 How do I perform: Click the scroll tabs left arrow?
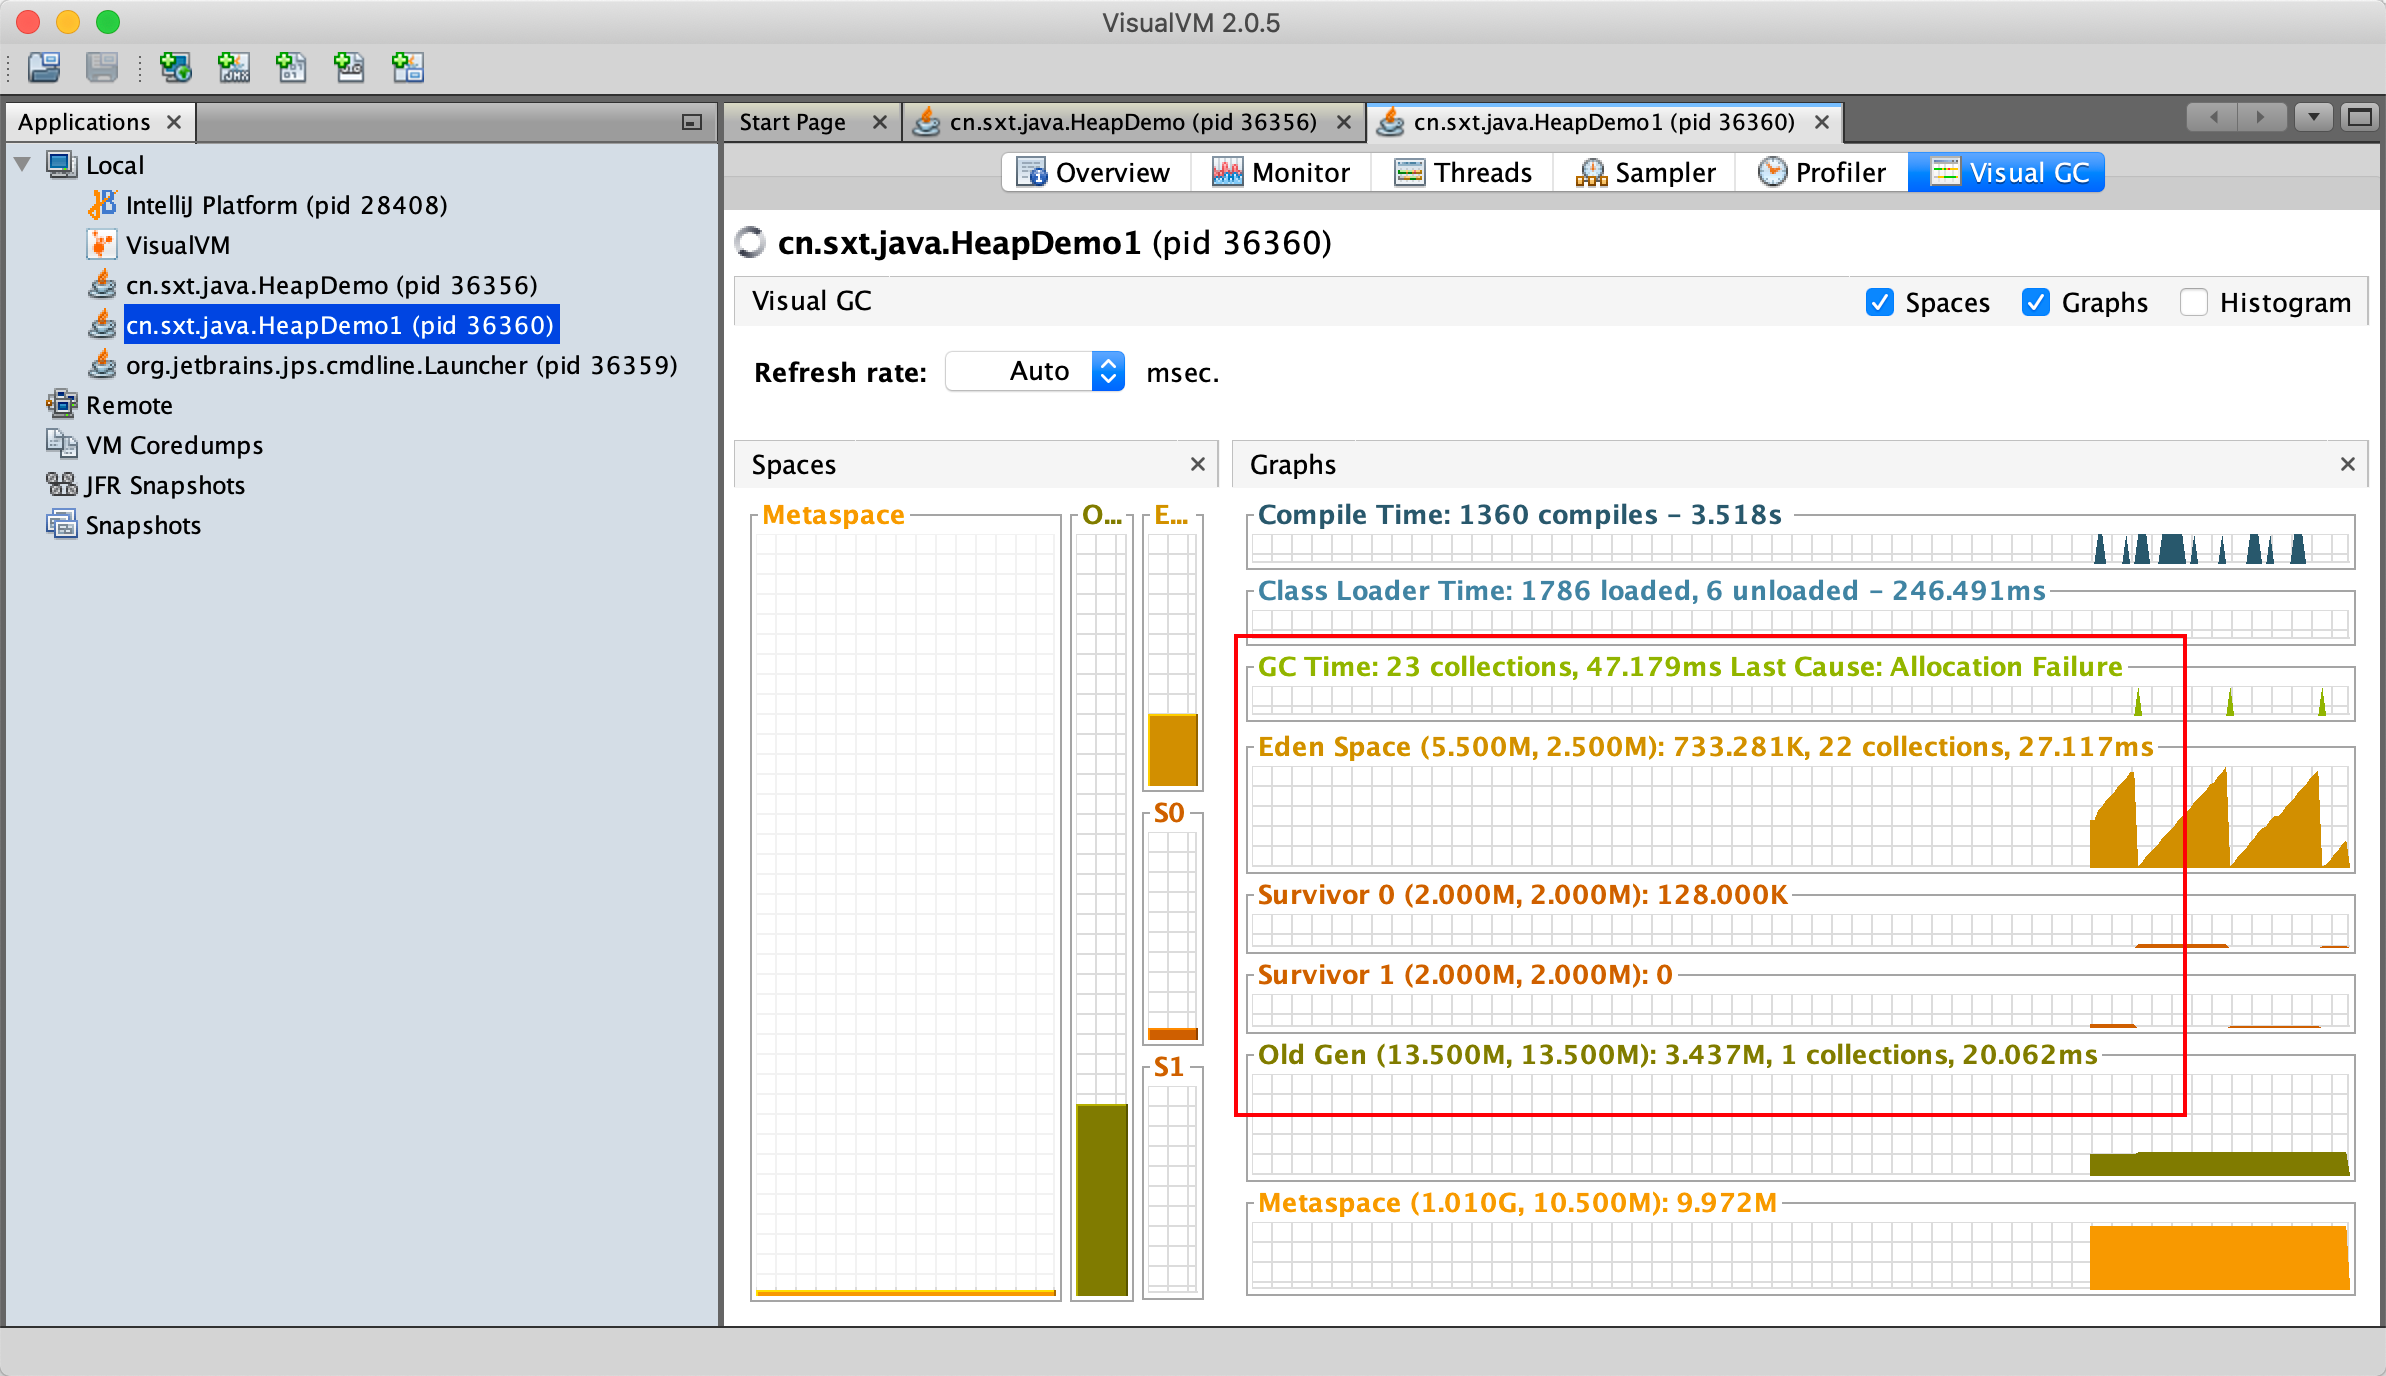click(2214, 118)
